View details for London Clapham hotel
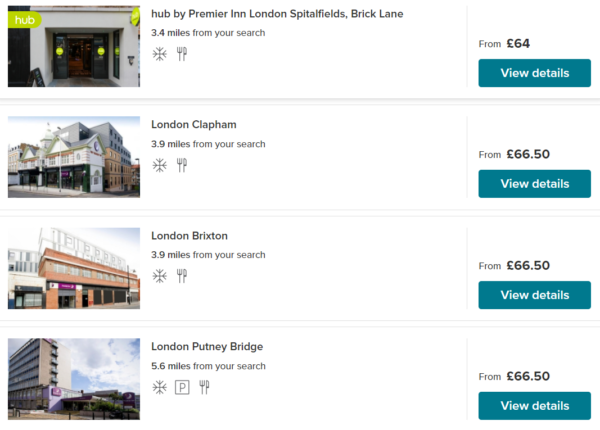Viewport: 600px width, 430px height. [x=534, y=184]
